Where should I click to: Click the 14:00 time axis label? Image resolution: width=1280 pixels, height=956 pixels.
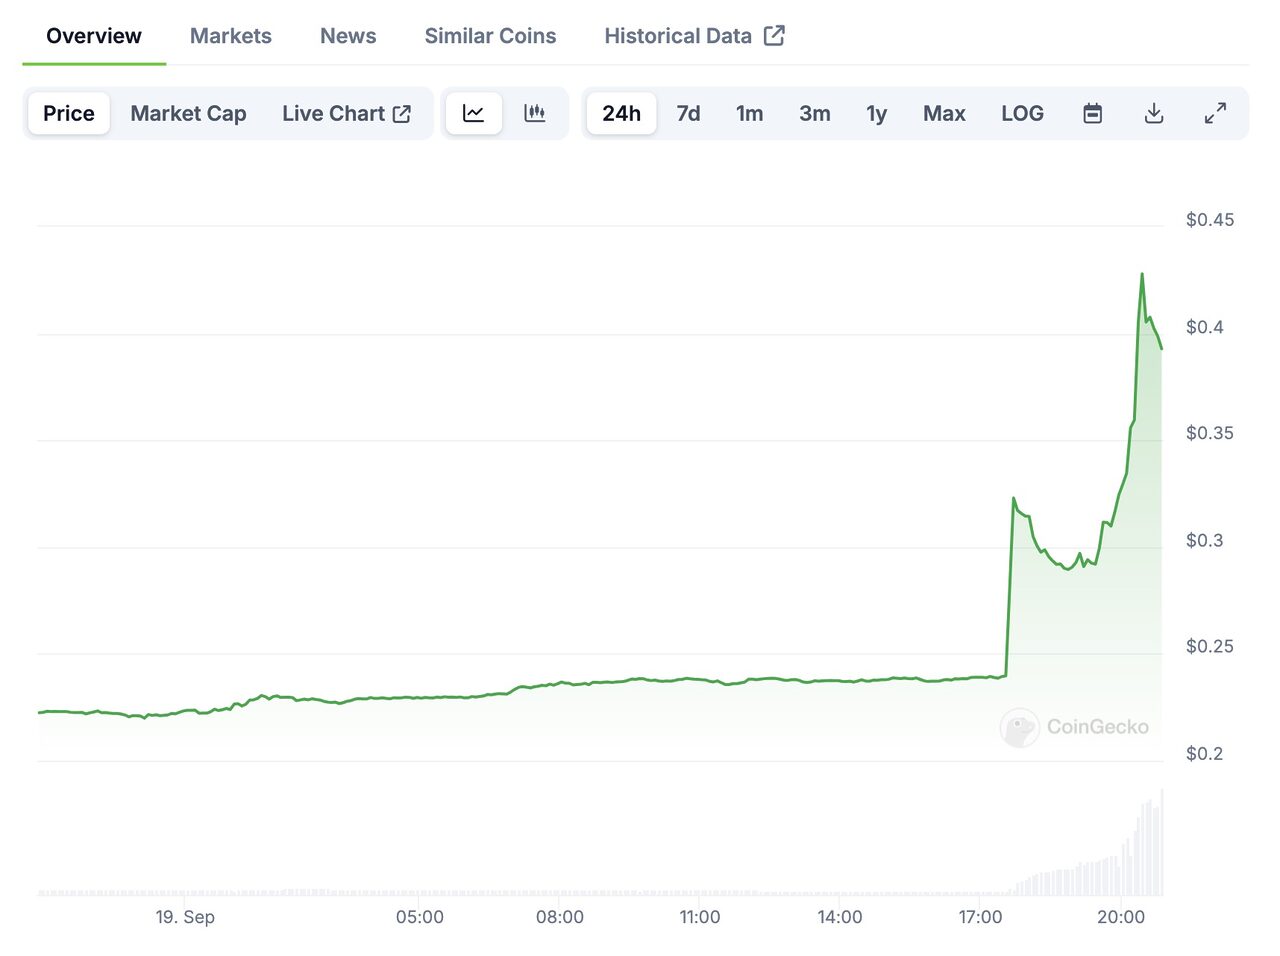click(x=840, y=917)
